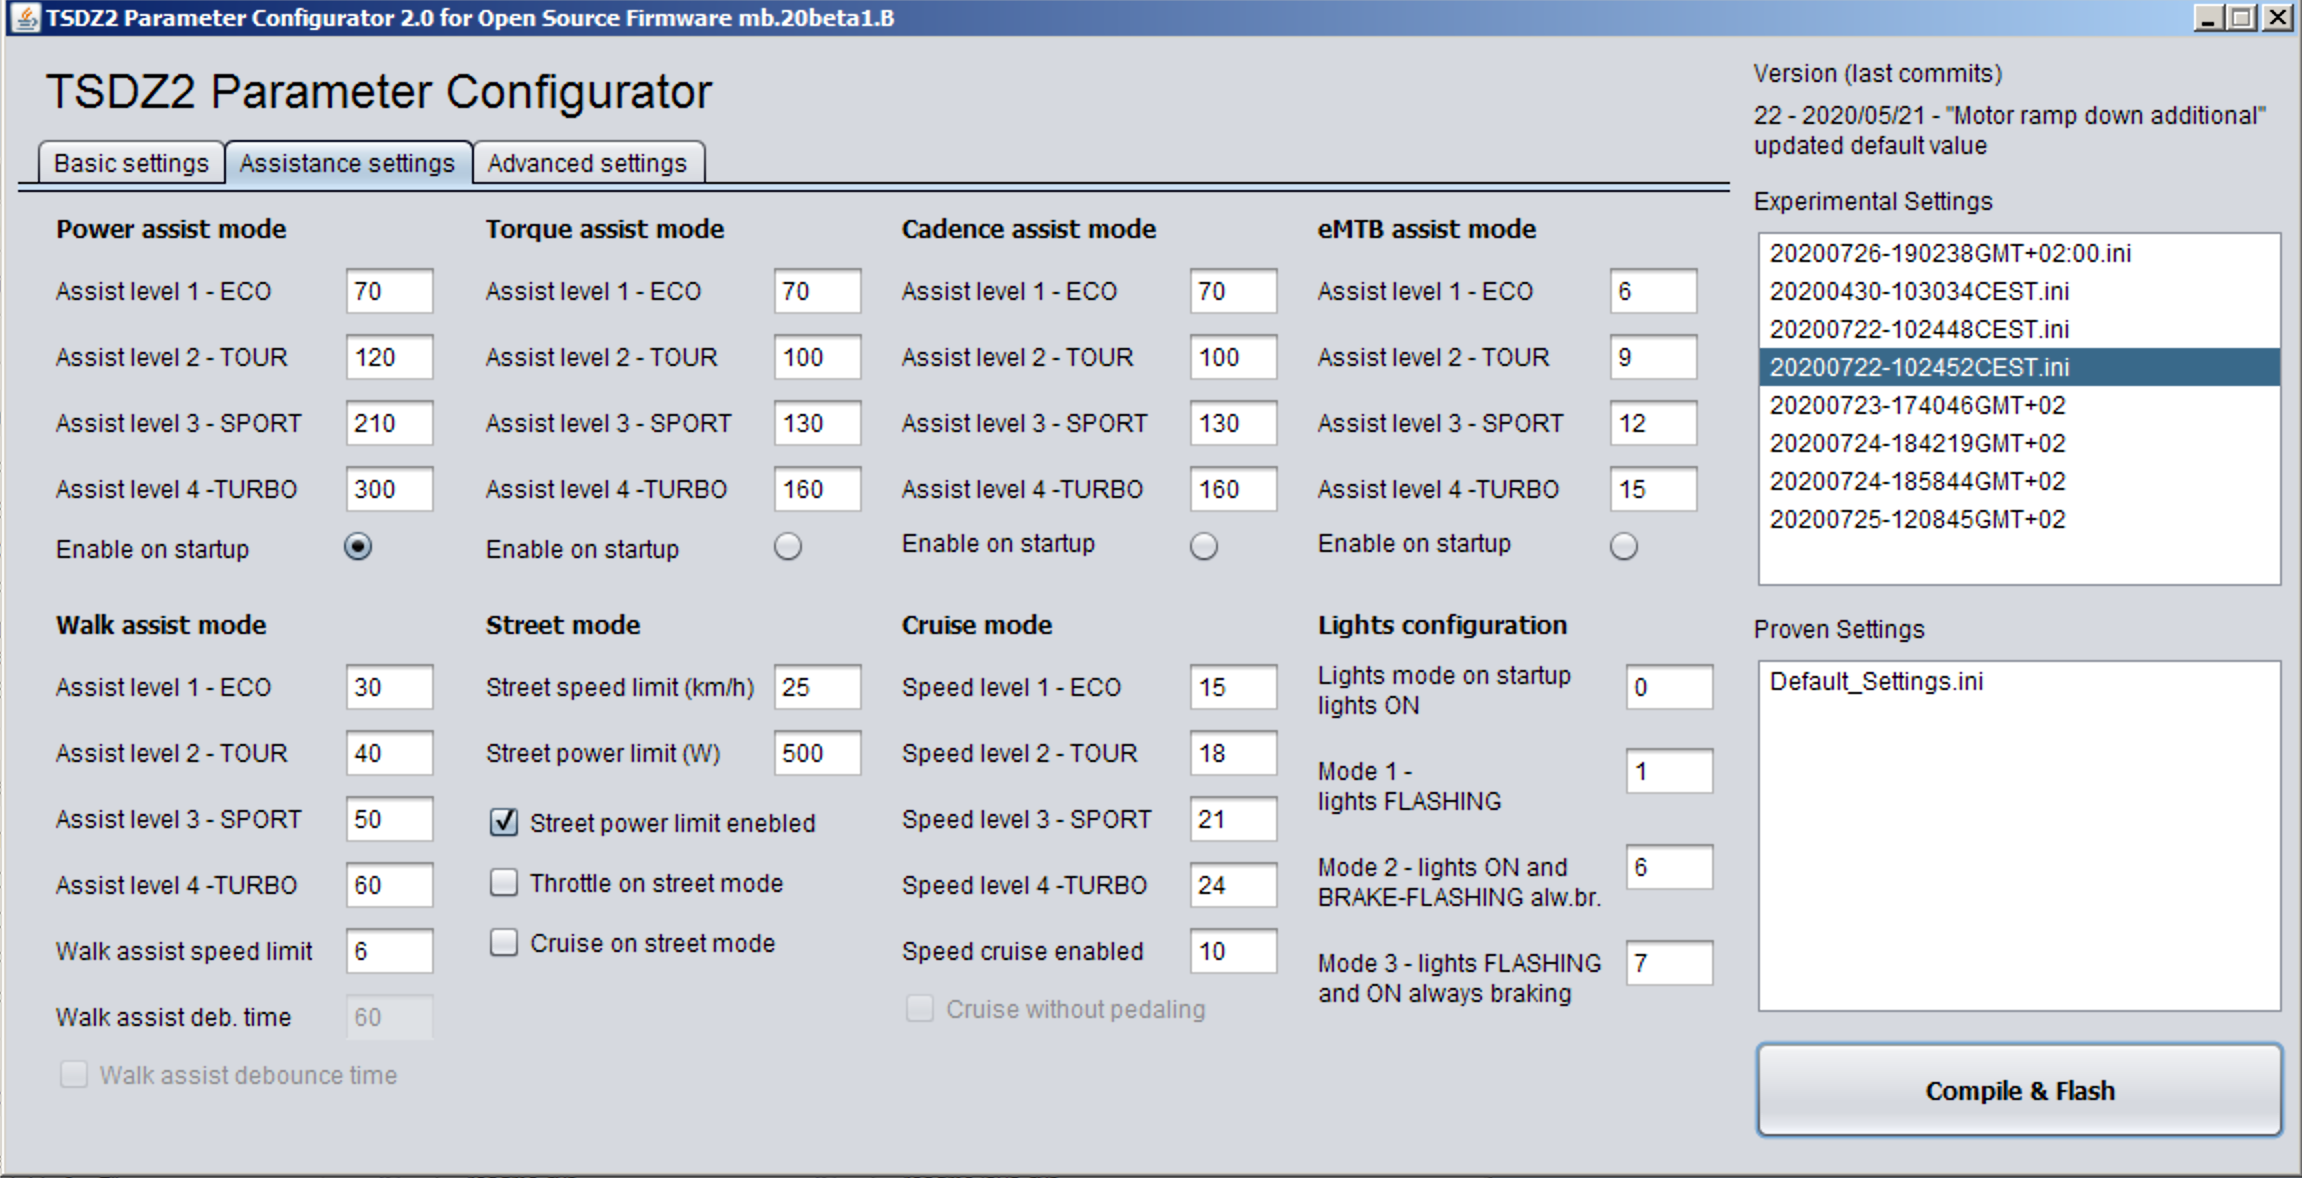Click Torque assist level 4 TURBO field
Screen dimensions: 2302x1178
[x=818, y=489]
